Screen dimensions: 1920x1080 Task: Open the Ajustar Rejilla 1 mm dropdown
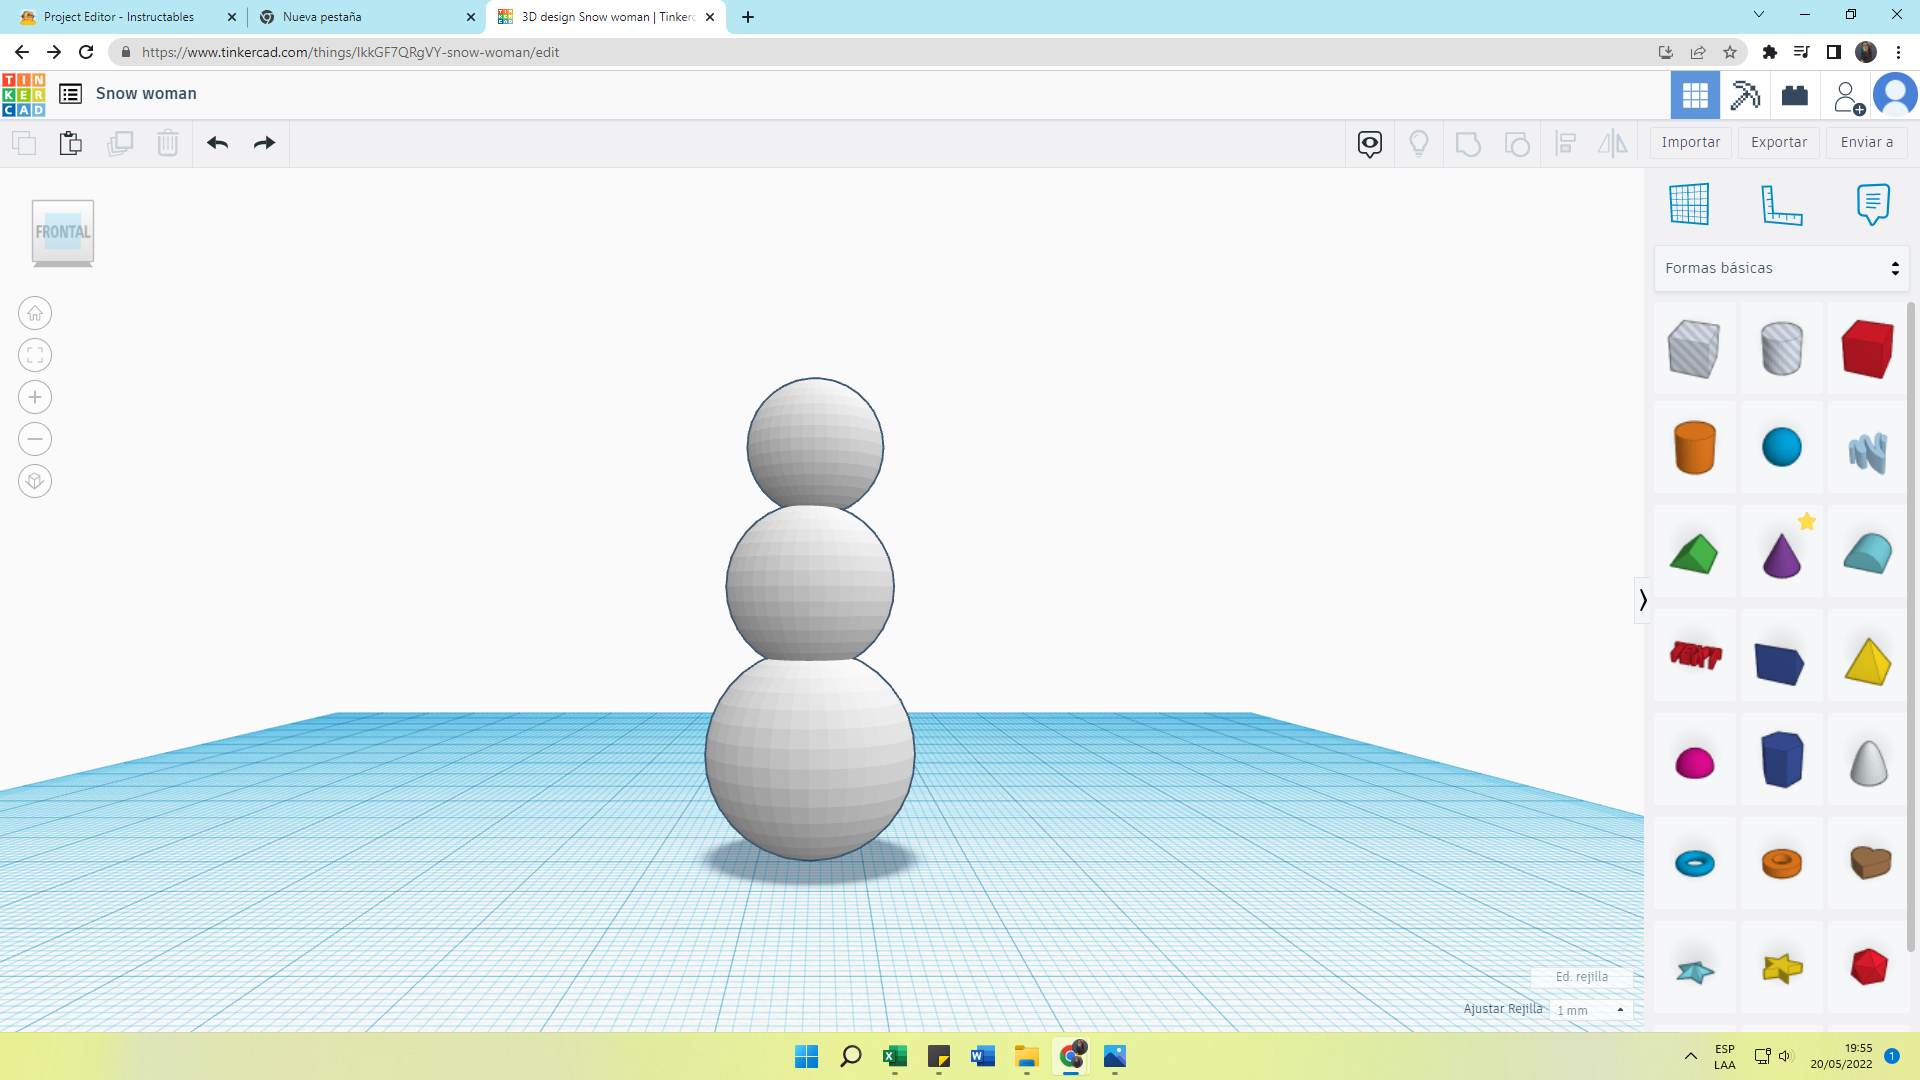[x=1590, y=1010]
